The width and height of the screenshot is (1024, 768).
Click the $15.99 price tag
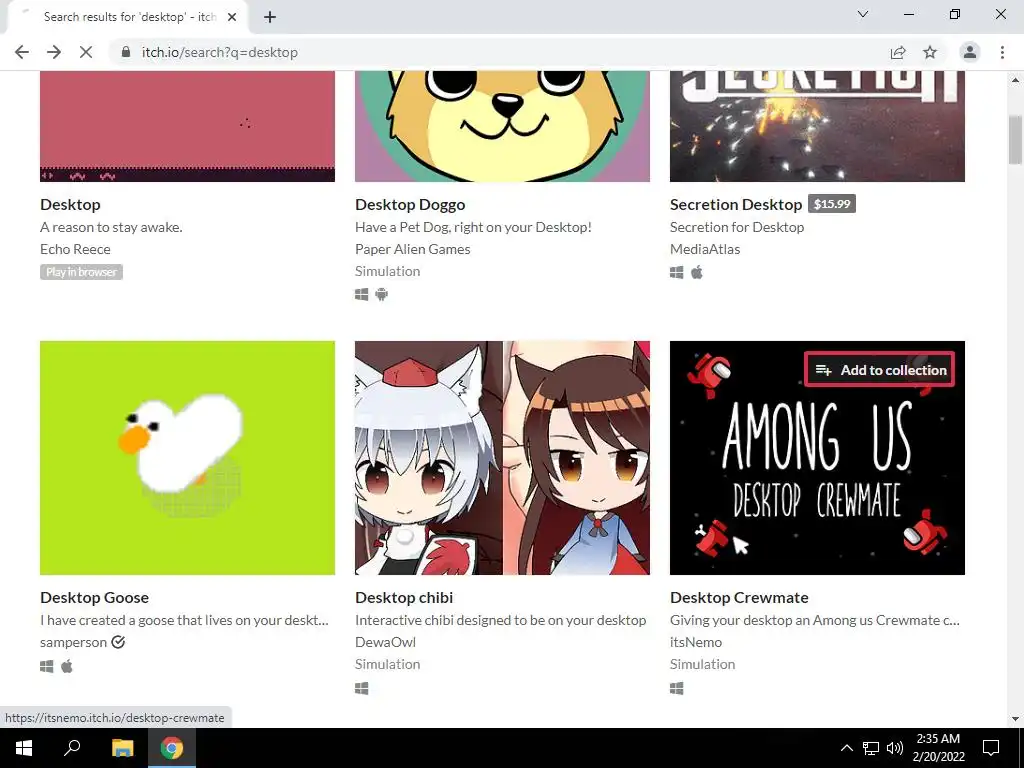(x=832, y=204)
